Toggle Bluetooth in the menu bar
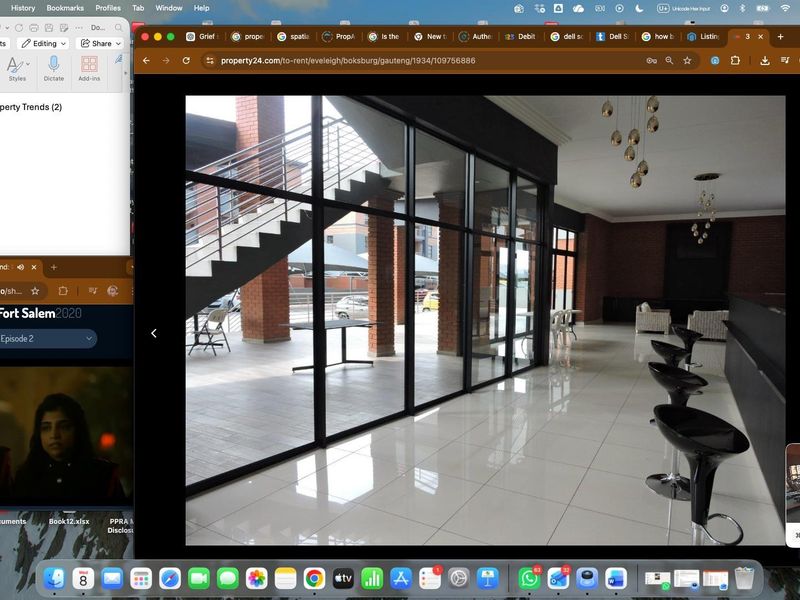The image size is (800, 600). [741, 8]
